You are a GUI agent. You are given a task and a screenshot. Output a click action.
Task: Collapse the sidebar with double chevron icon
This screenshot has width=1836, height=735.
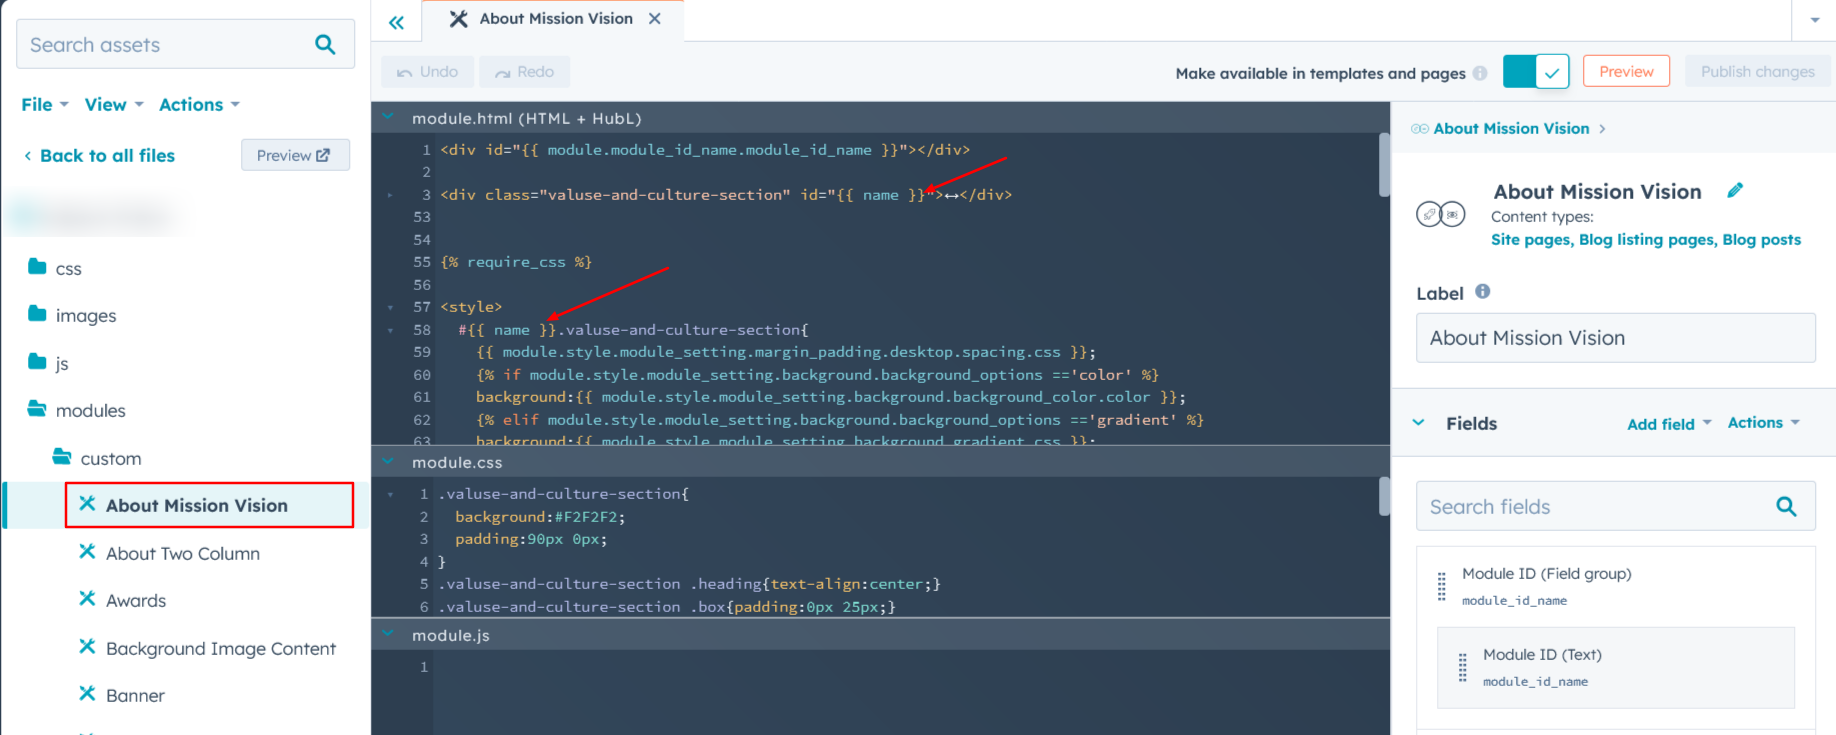click(x=397, y=22)
